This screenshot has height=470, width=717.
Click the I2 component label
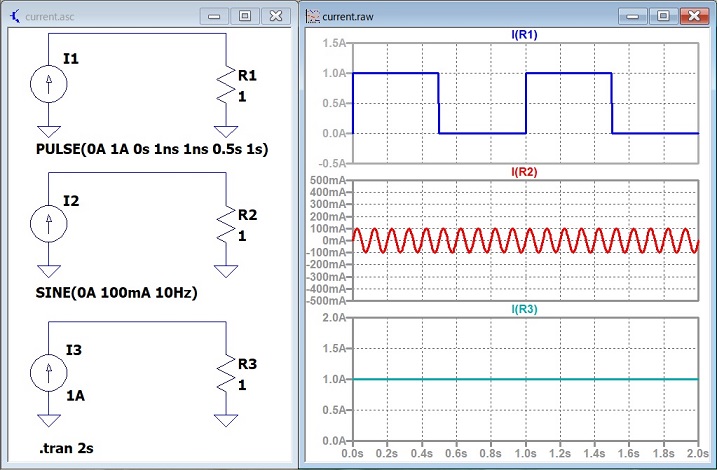[x=71, y=201]
